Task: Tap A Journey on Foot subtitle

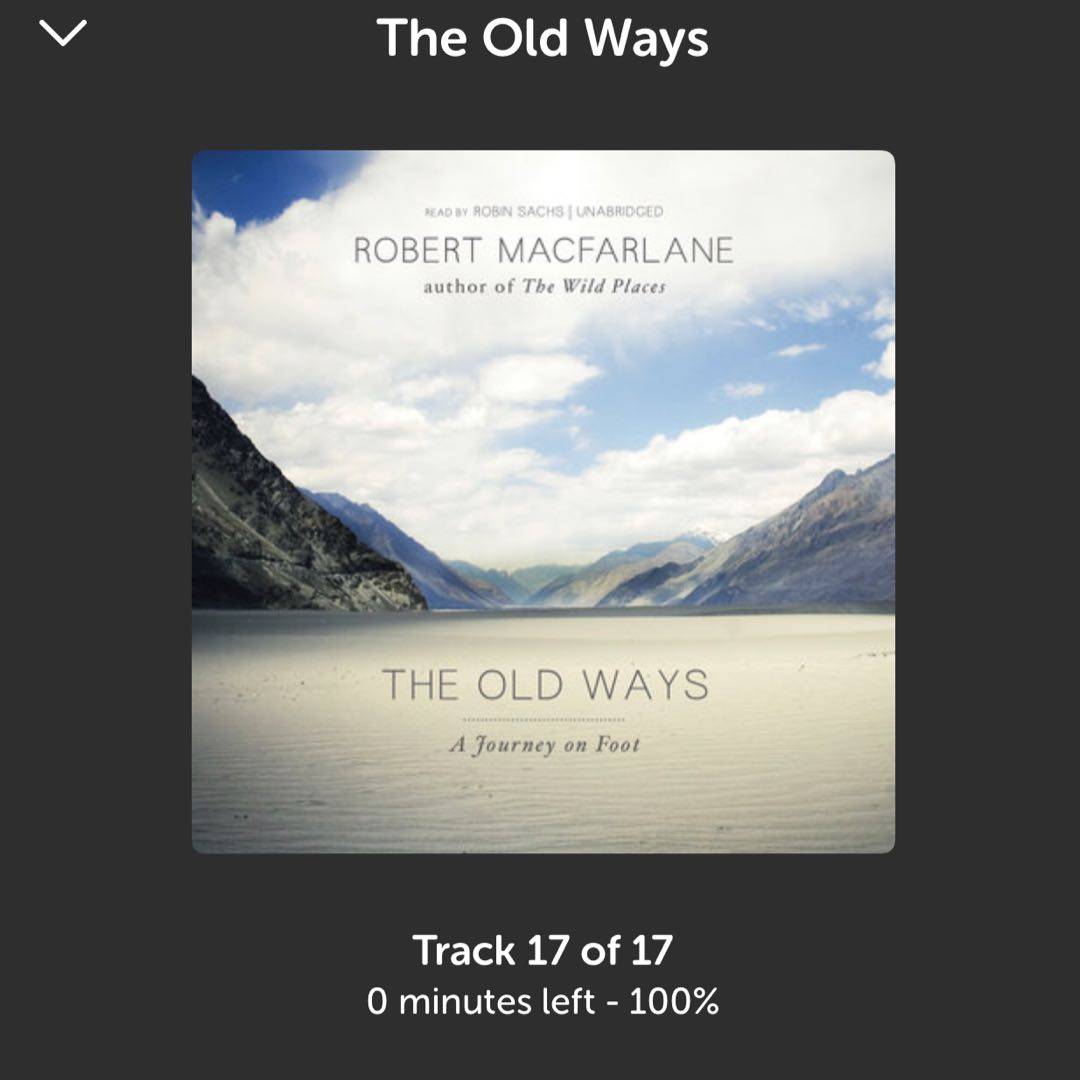Action: click(544, 745)
